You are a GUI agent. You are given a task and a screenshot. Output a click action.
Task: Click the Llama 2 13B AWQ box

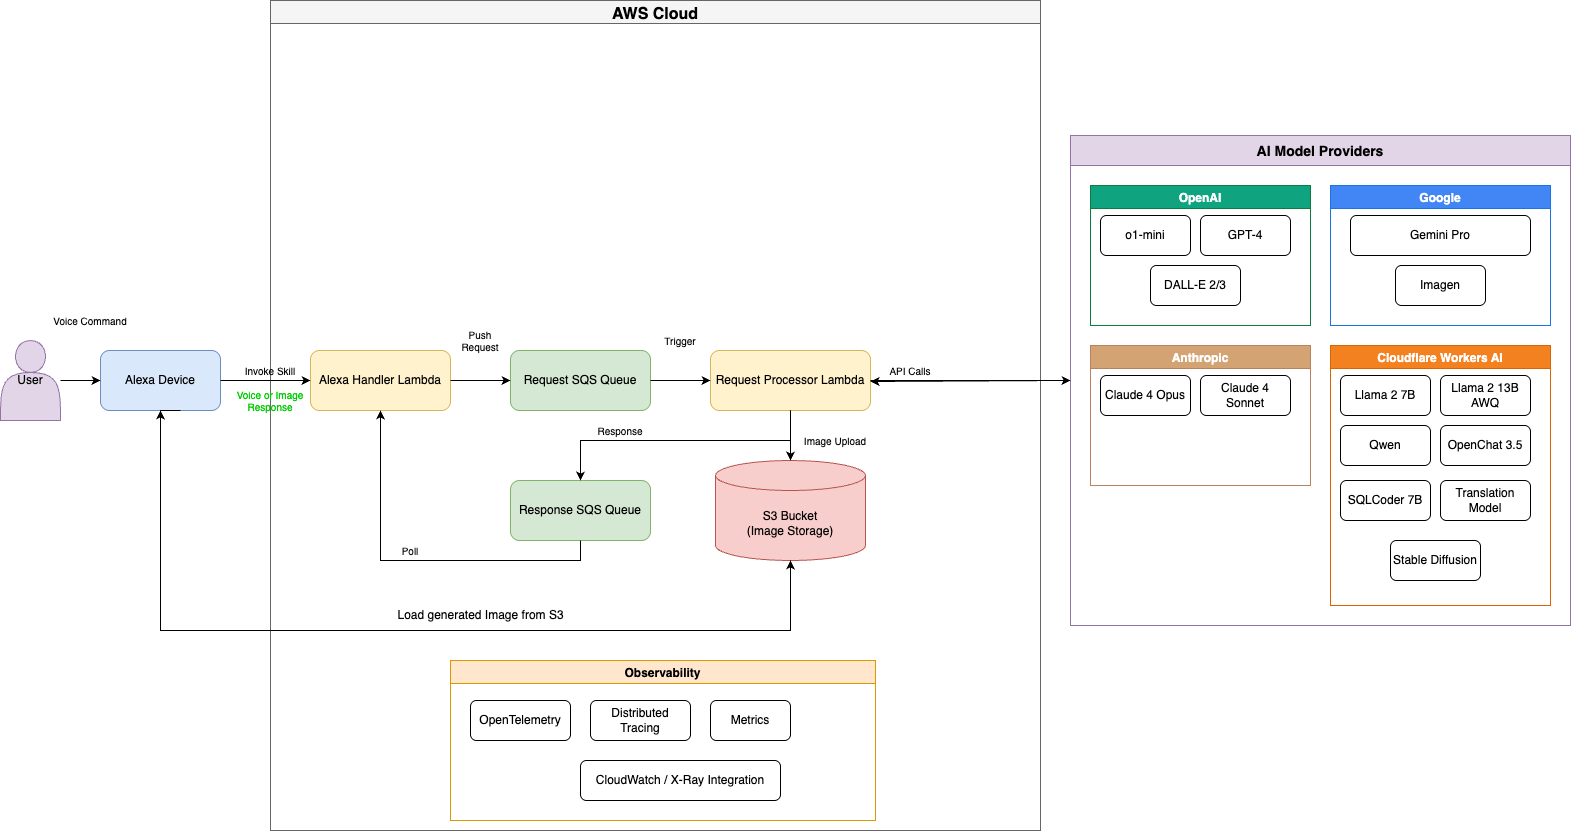[1485, 395]
